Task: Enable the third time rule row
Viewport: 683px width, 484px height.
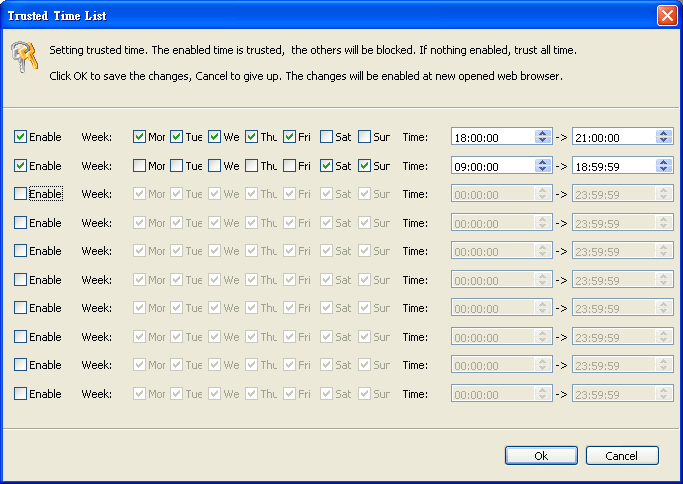Action: pyautogui.click(x=21, y=194)
